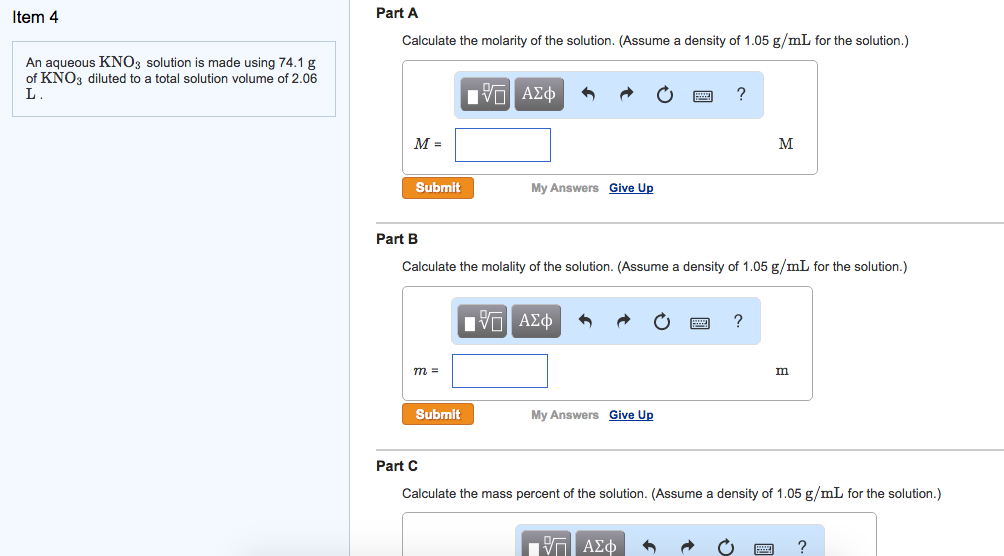
Task: Open Greek symbols menu in Part A toolbar
Action: click(x=538, y=94)
